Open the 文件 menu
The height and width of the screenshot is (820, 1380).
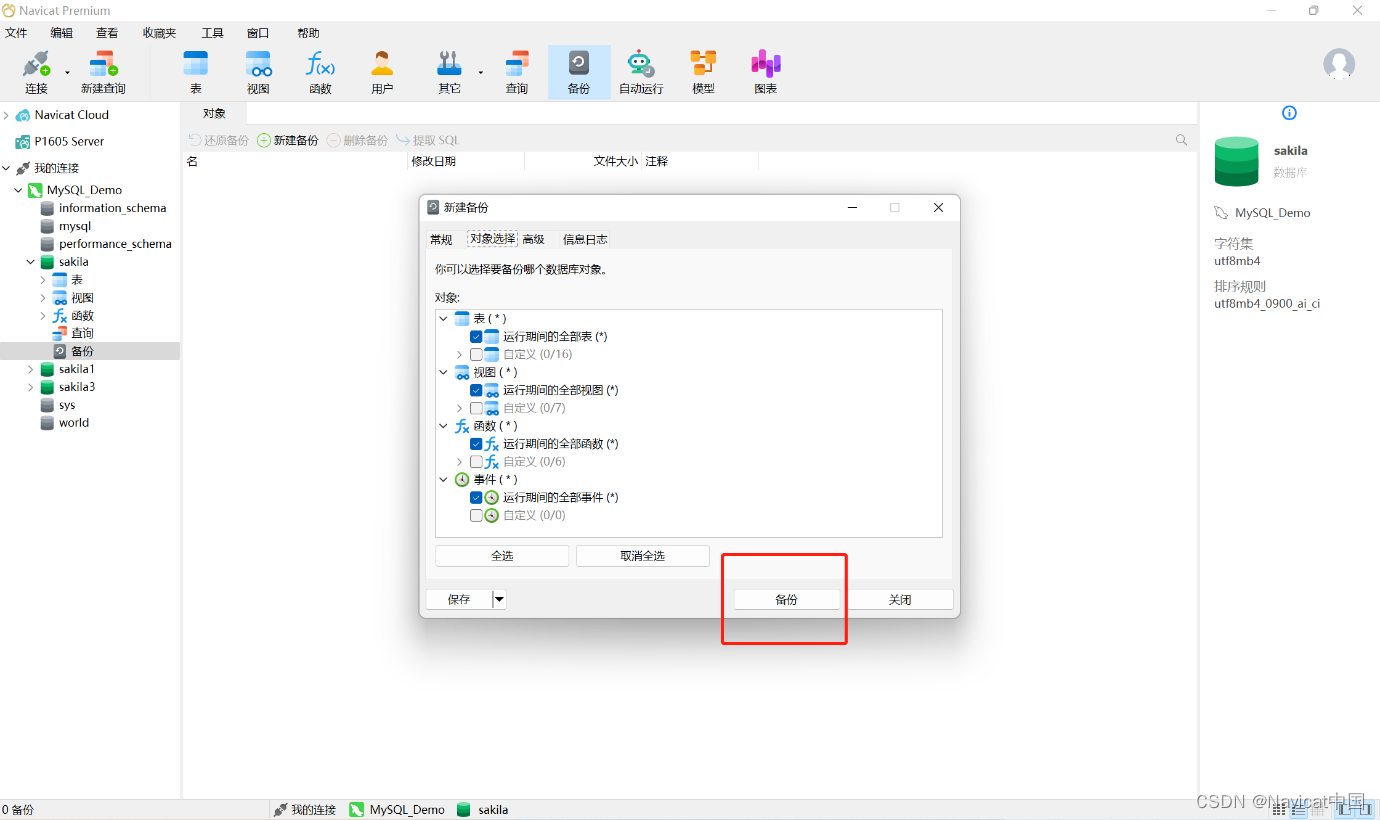coord(16,33)
